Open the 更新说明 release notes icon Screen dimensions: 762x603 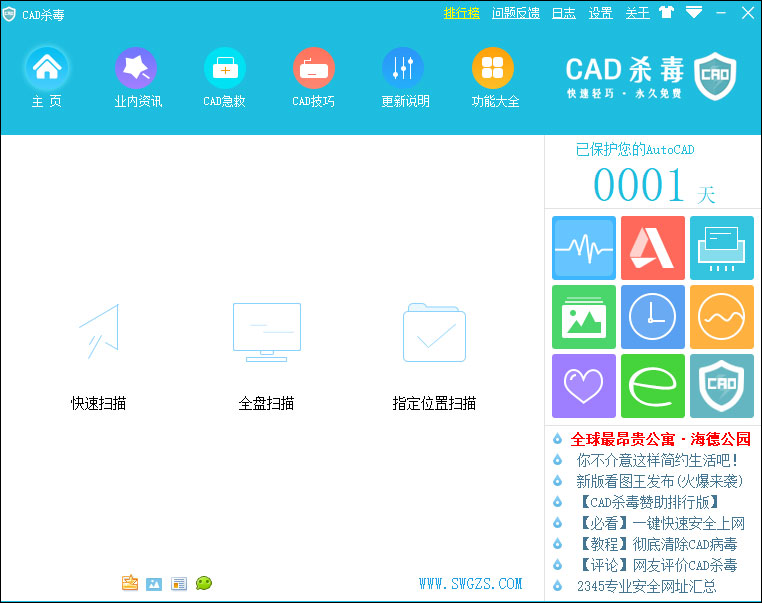click(x=403, y=68)
